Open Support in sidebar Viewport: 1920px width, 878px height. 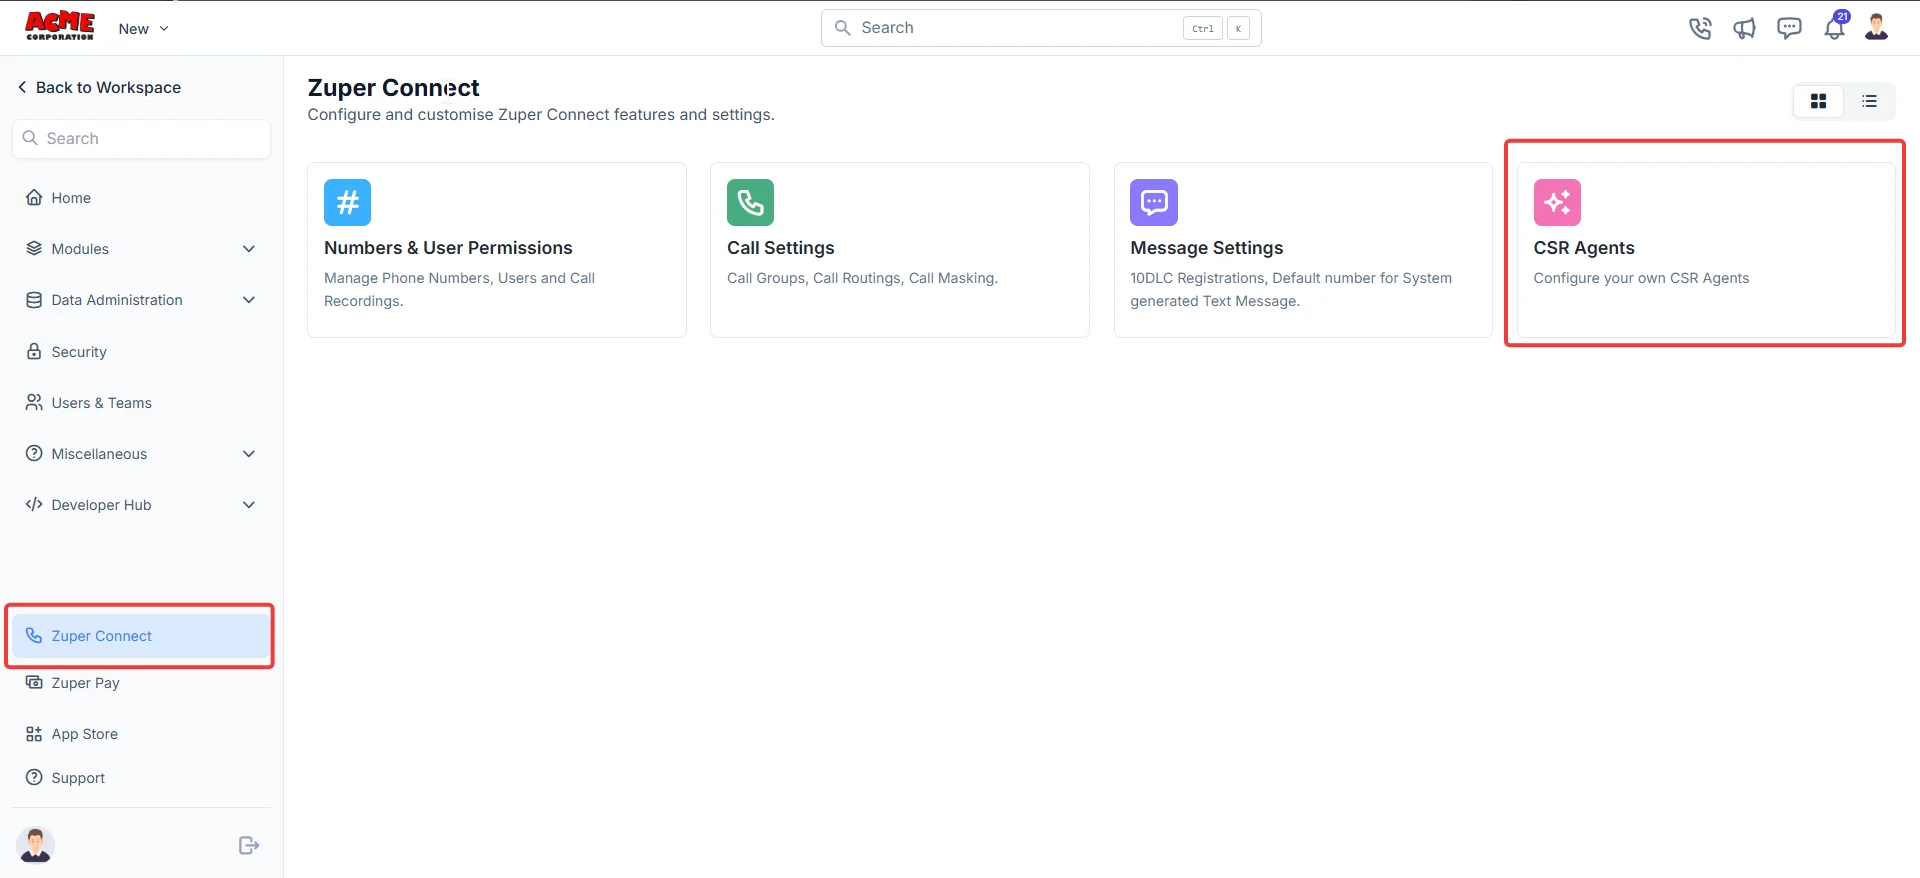[141, 778]
